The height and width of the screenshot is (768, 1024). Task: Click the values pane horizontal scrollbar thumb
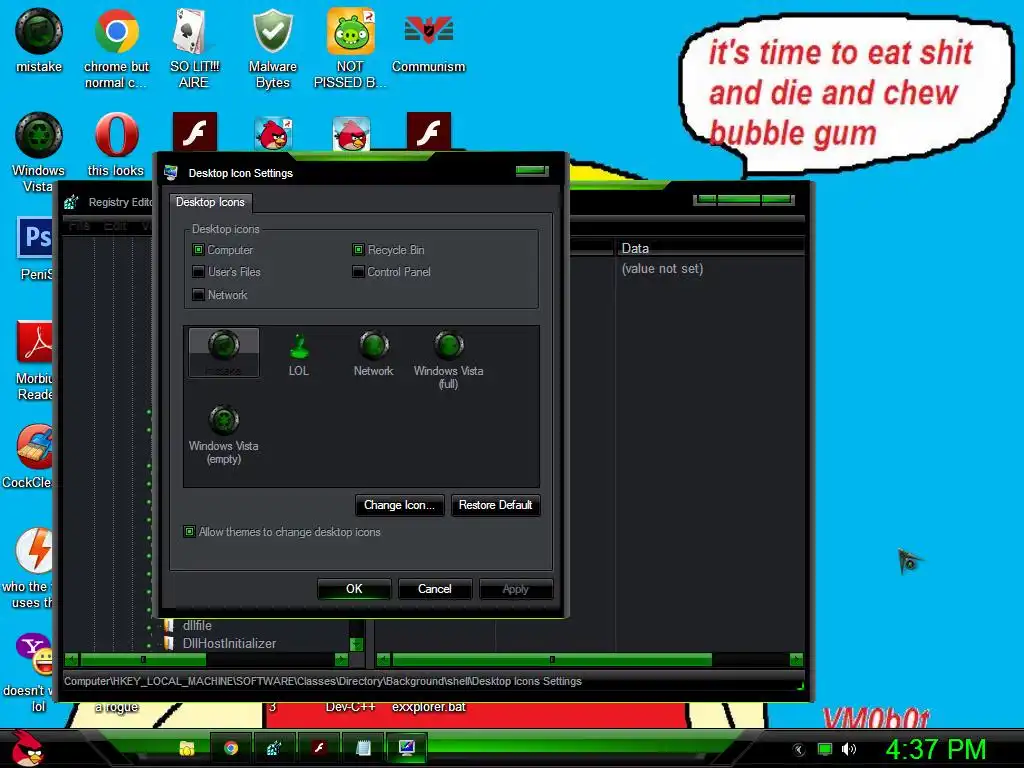click(552, 660)
